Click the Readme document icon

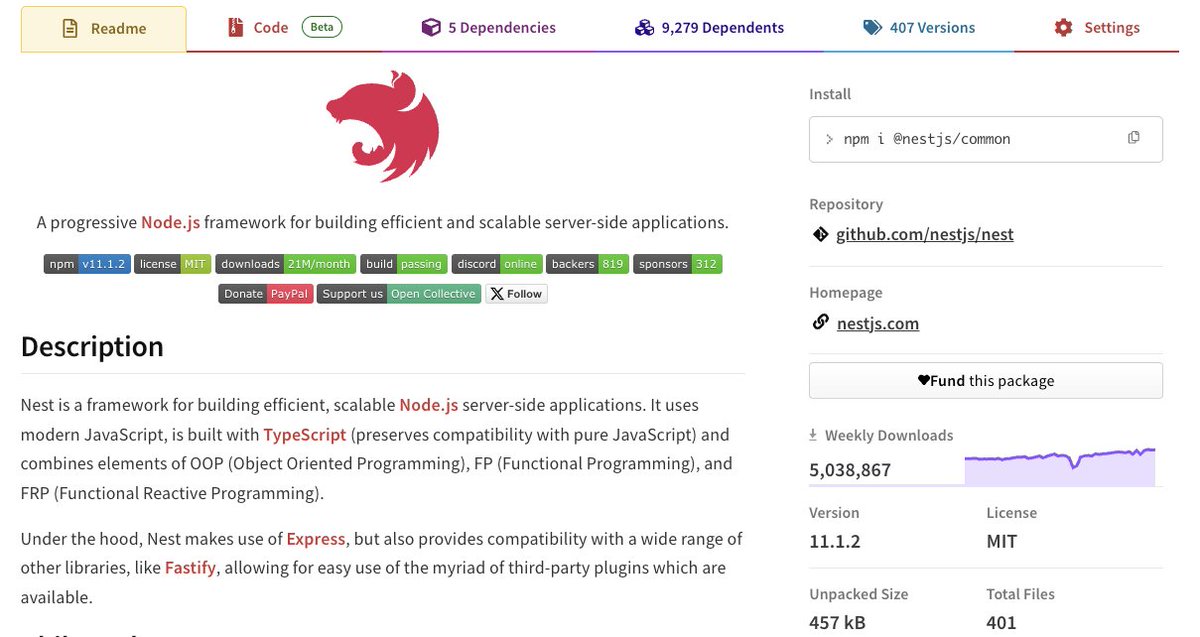pyautogui.click(x=69, y=28)
